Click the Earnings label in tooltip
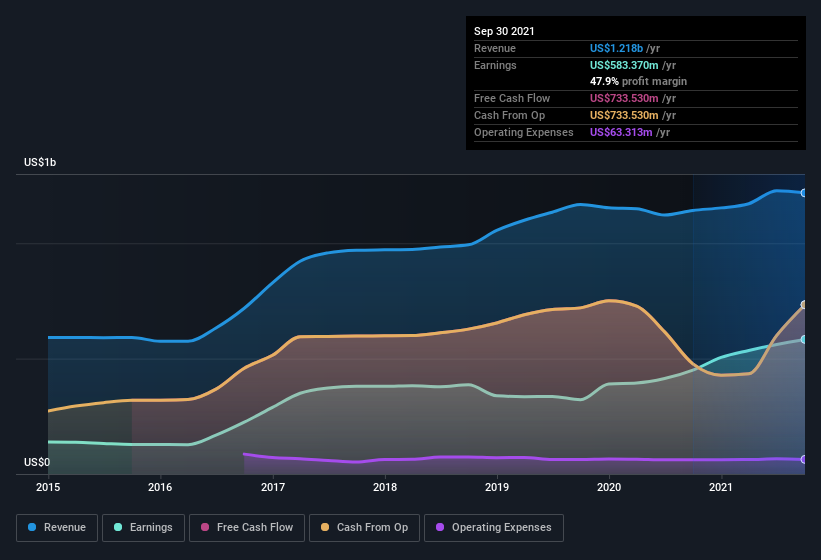This screenshot has height=560, width=821. coord(495,65)
